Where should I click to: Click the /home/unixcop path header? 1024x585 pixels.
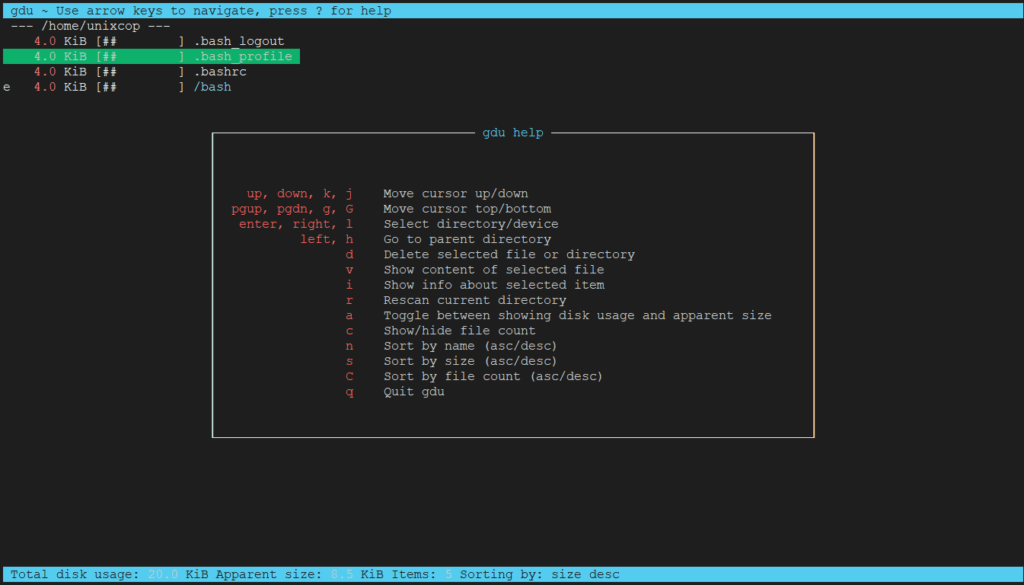[x=91, y=26]
